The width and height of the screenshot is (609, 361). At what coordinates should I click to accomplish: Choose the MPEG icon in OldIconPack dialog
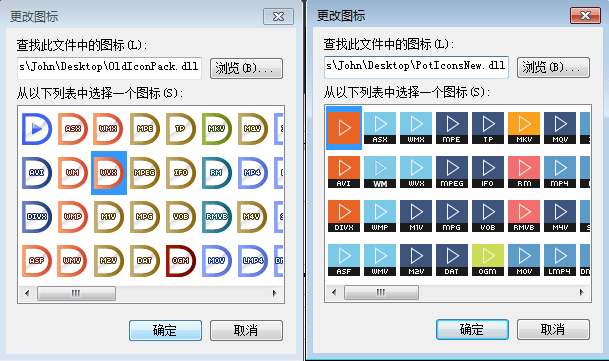tap(144, 173)
